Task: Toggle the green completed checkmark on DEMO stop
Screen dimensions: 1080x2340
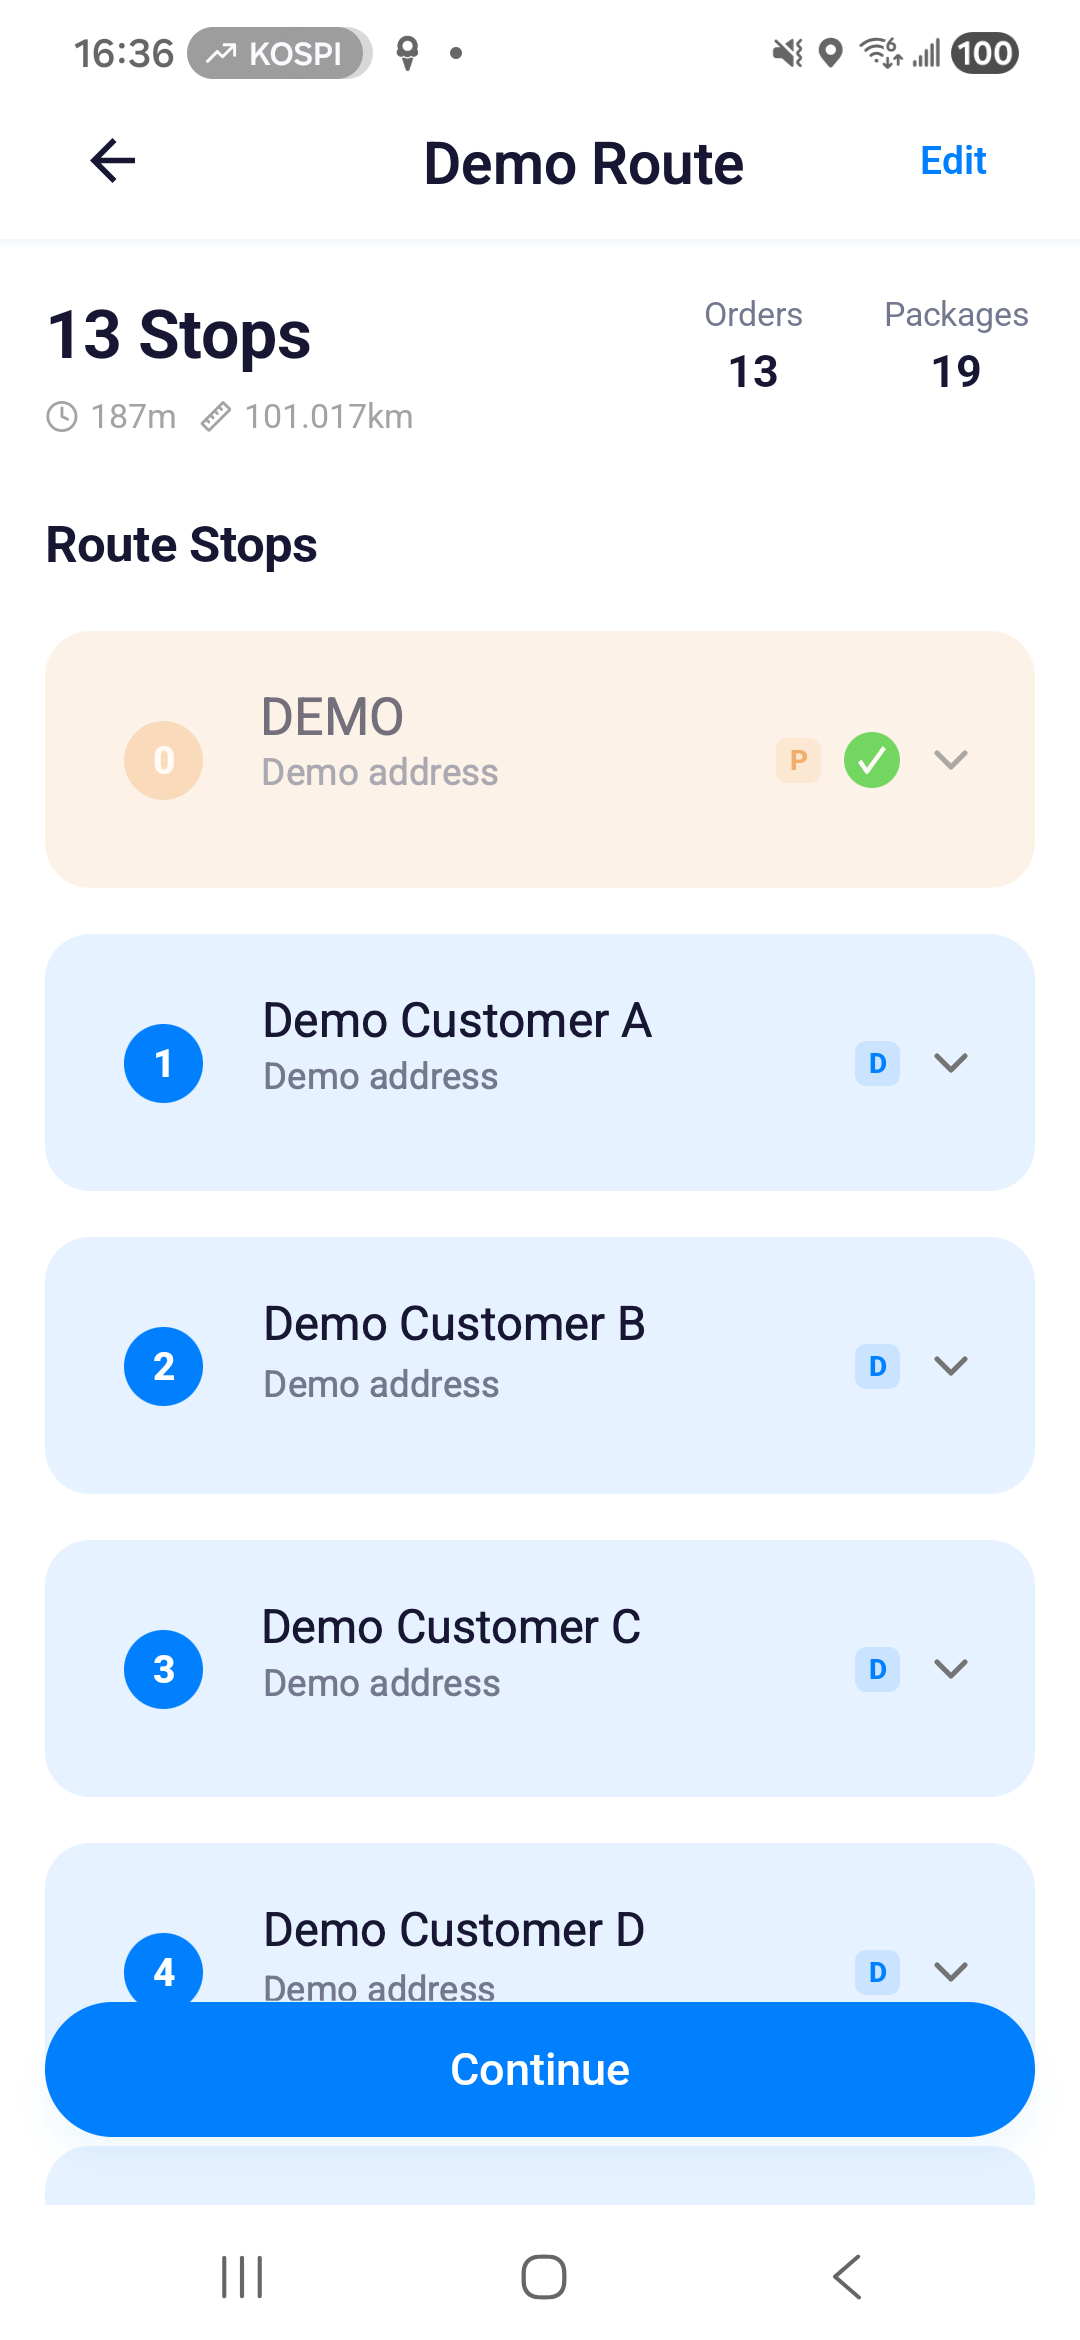Action: (872, 760)
